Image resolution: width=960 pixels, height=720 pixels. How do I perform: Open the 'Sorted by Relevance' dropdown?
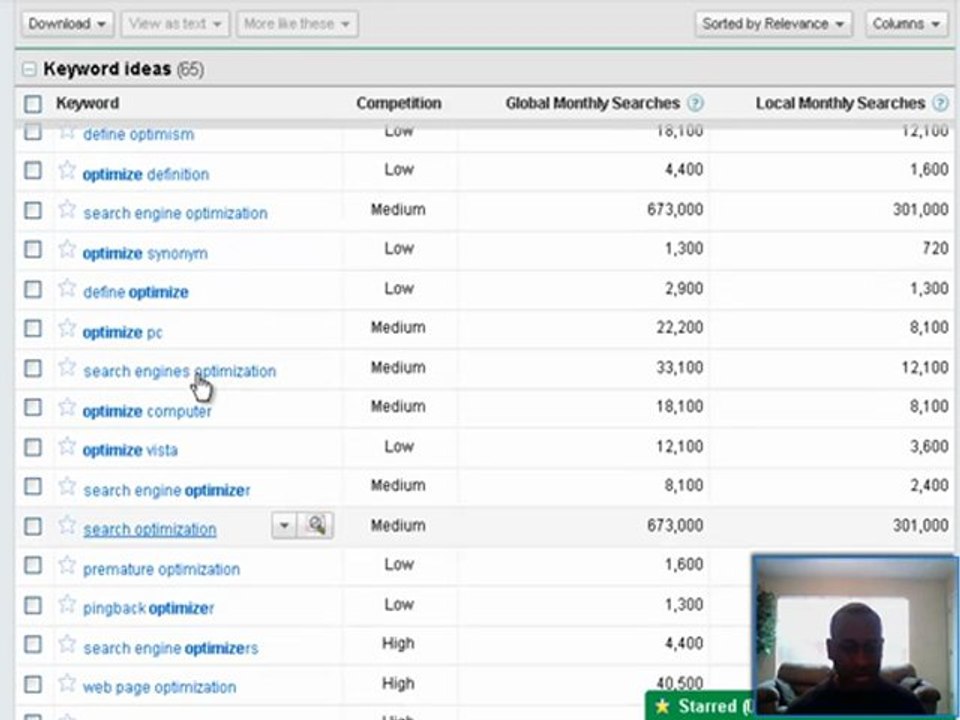tap(773, 24)
